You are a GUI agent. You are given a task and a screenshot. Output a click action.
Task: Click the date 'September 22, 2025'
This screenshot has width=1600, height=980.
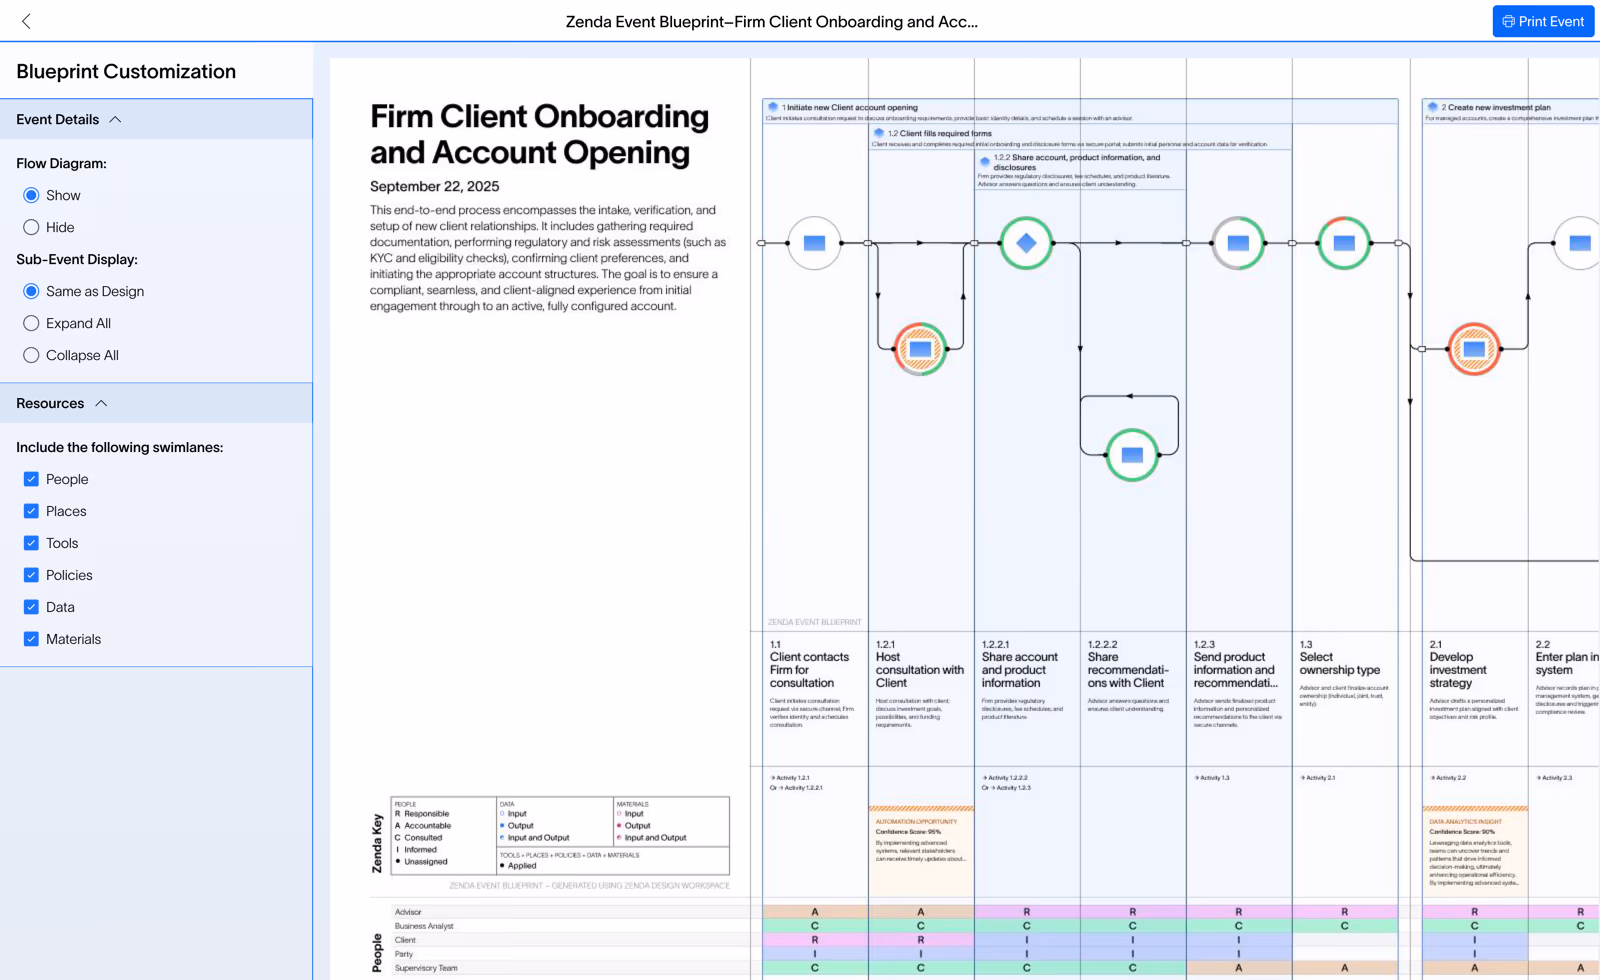pyautogui.click(x=435, y=186)
